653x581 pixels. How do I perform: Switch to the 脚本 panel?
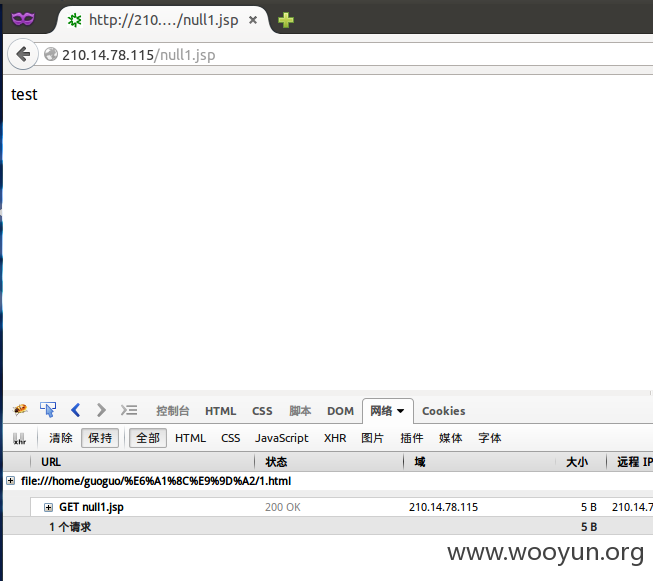coord(300,411)
